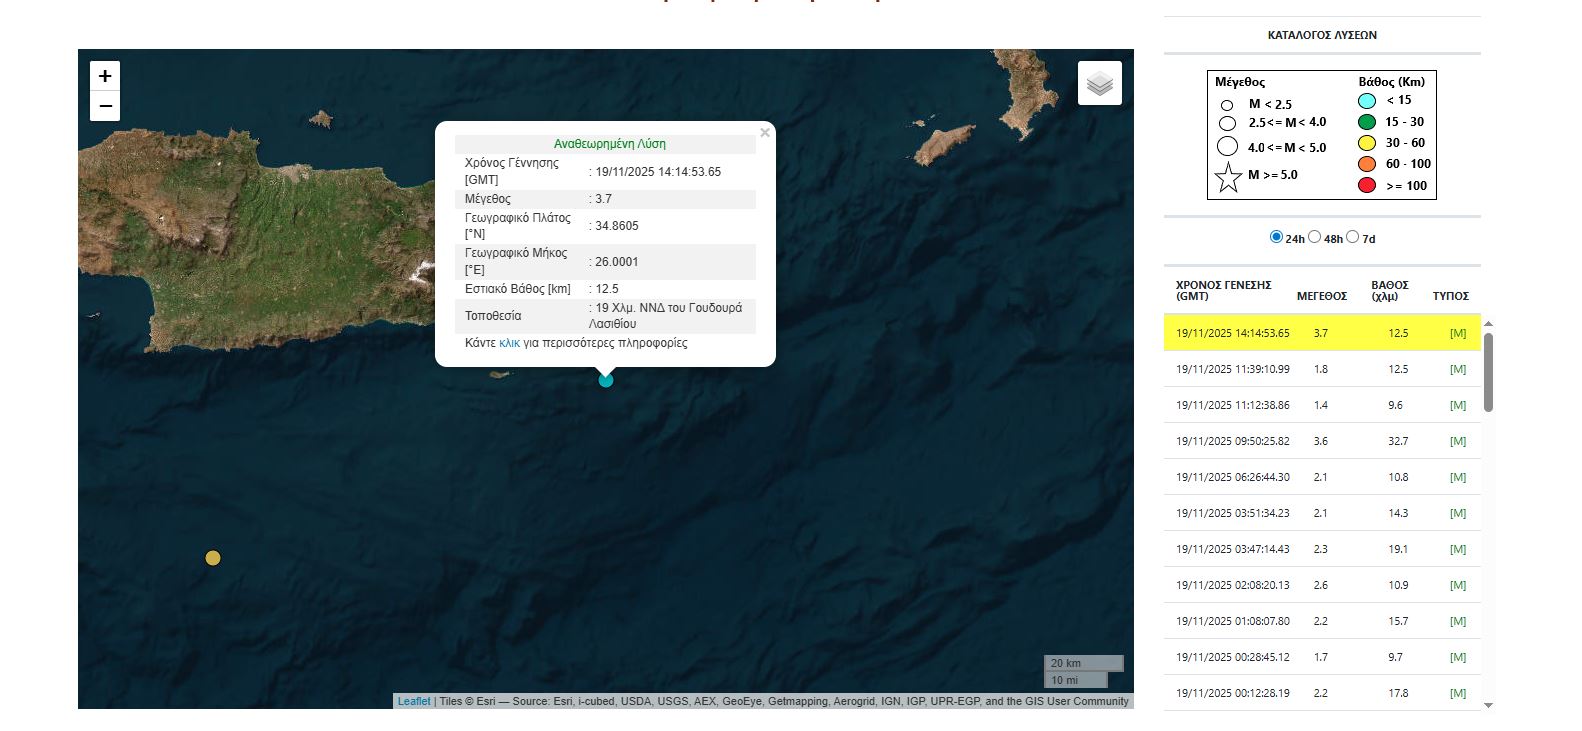
Task: Close the earthquake info popup
Action: coord(765,133)
